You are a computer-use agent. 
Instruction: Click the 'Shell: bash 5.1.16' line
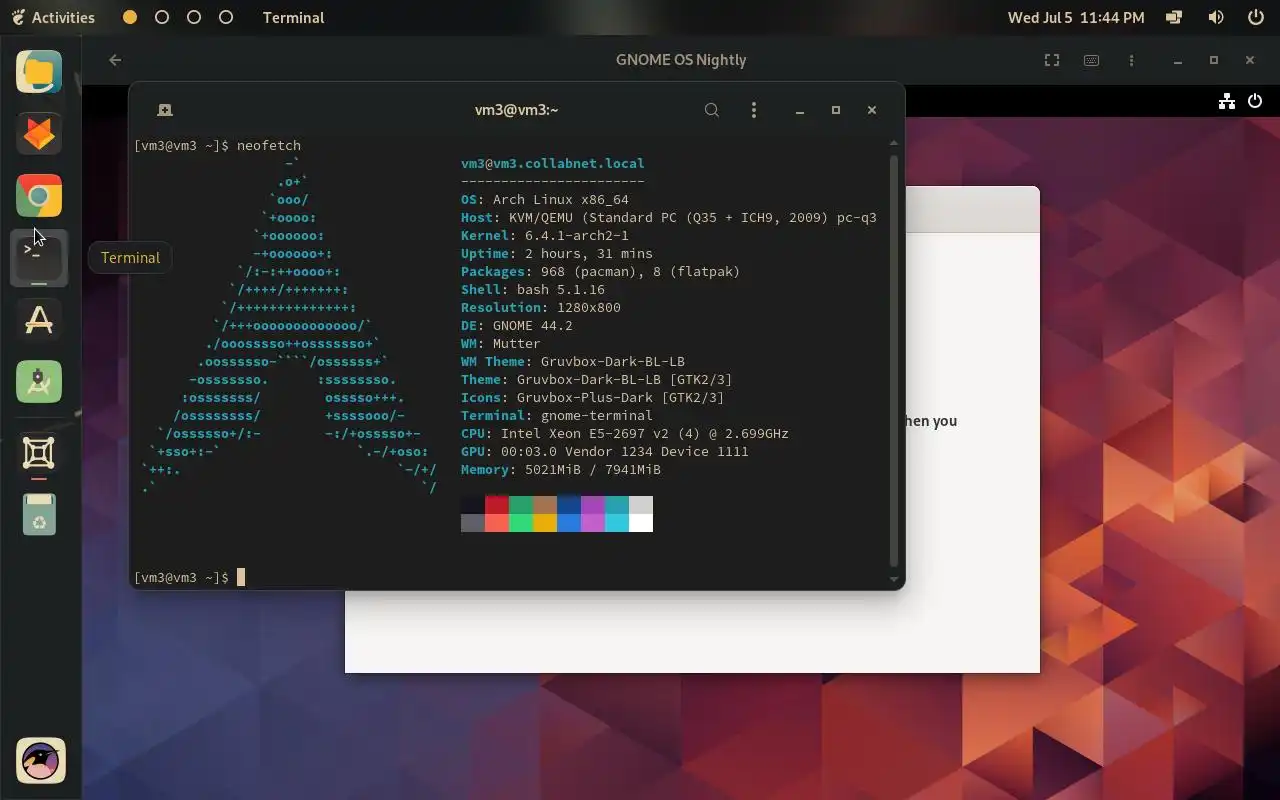pos(533,289)
